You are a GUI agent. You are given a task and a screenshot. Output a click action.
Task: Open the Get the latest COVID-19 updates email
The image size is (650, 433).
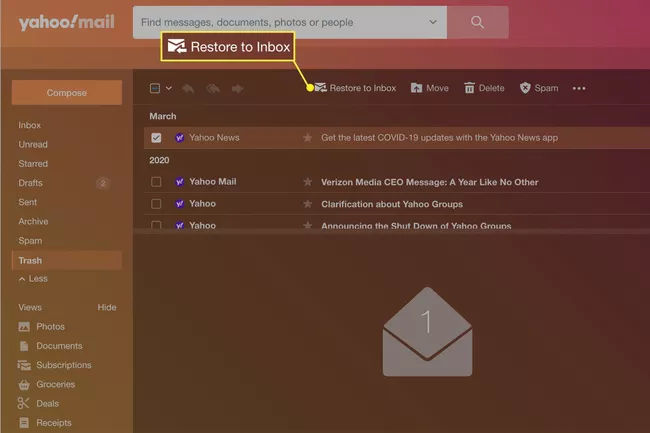point(439,138)
